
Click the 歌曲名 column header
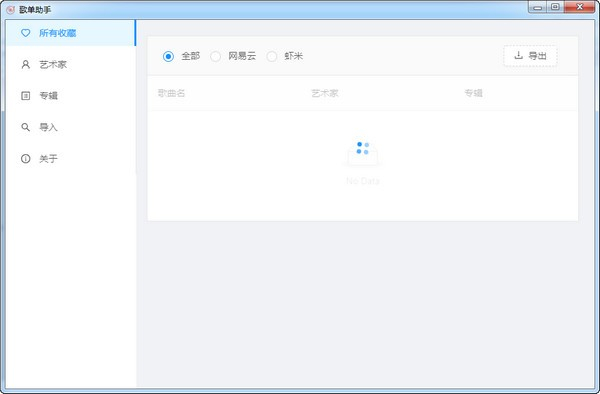pyautogui.click(x=171, y=93)
